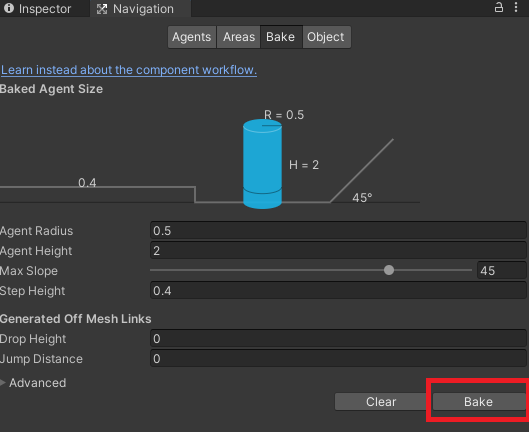Click the Baked Agent Size heading
Image resolution: width=529 pixels, height=432 pixels.
pos(51,89)
